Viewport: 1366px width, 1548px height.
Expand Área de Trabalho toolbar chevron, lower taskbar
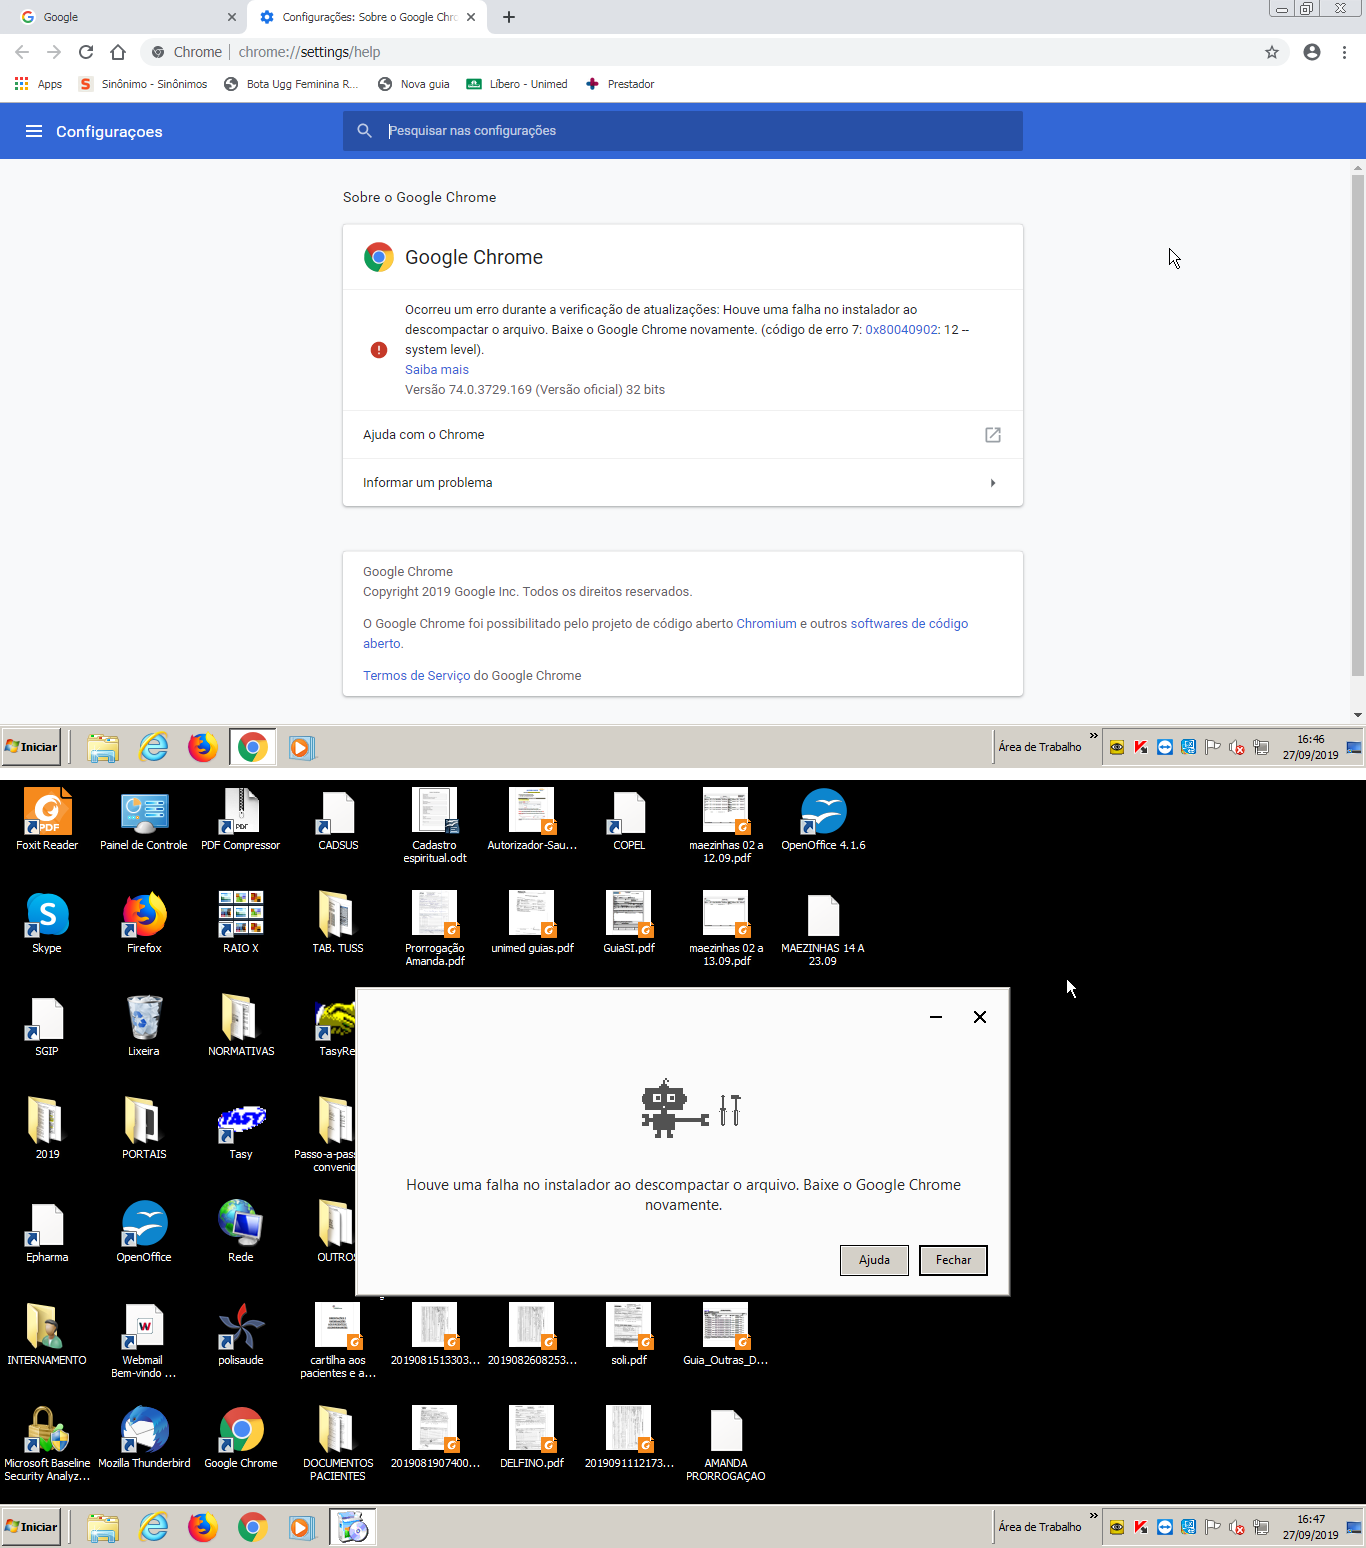(x=1093, y=1516)
